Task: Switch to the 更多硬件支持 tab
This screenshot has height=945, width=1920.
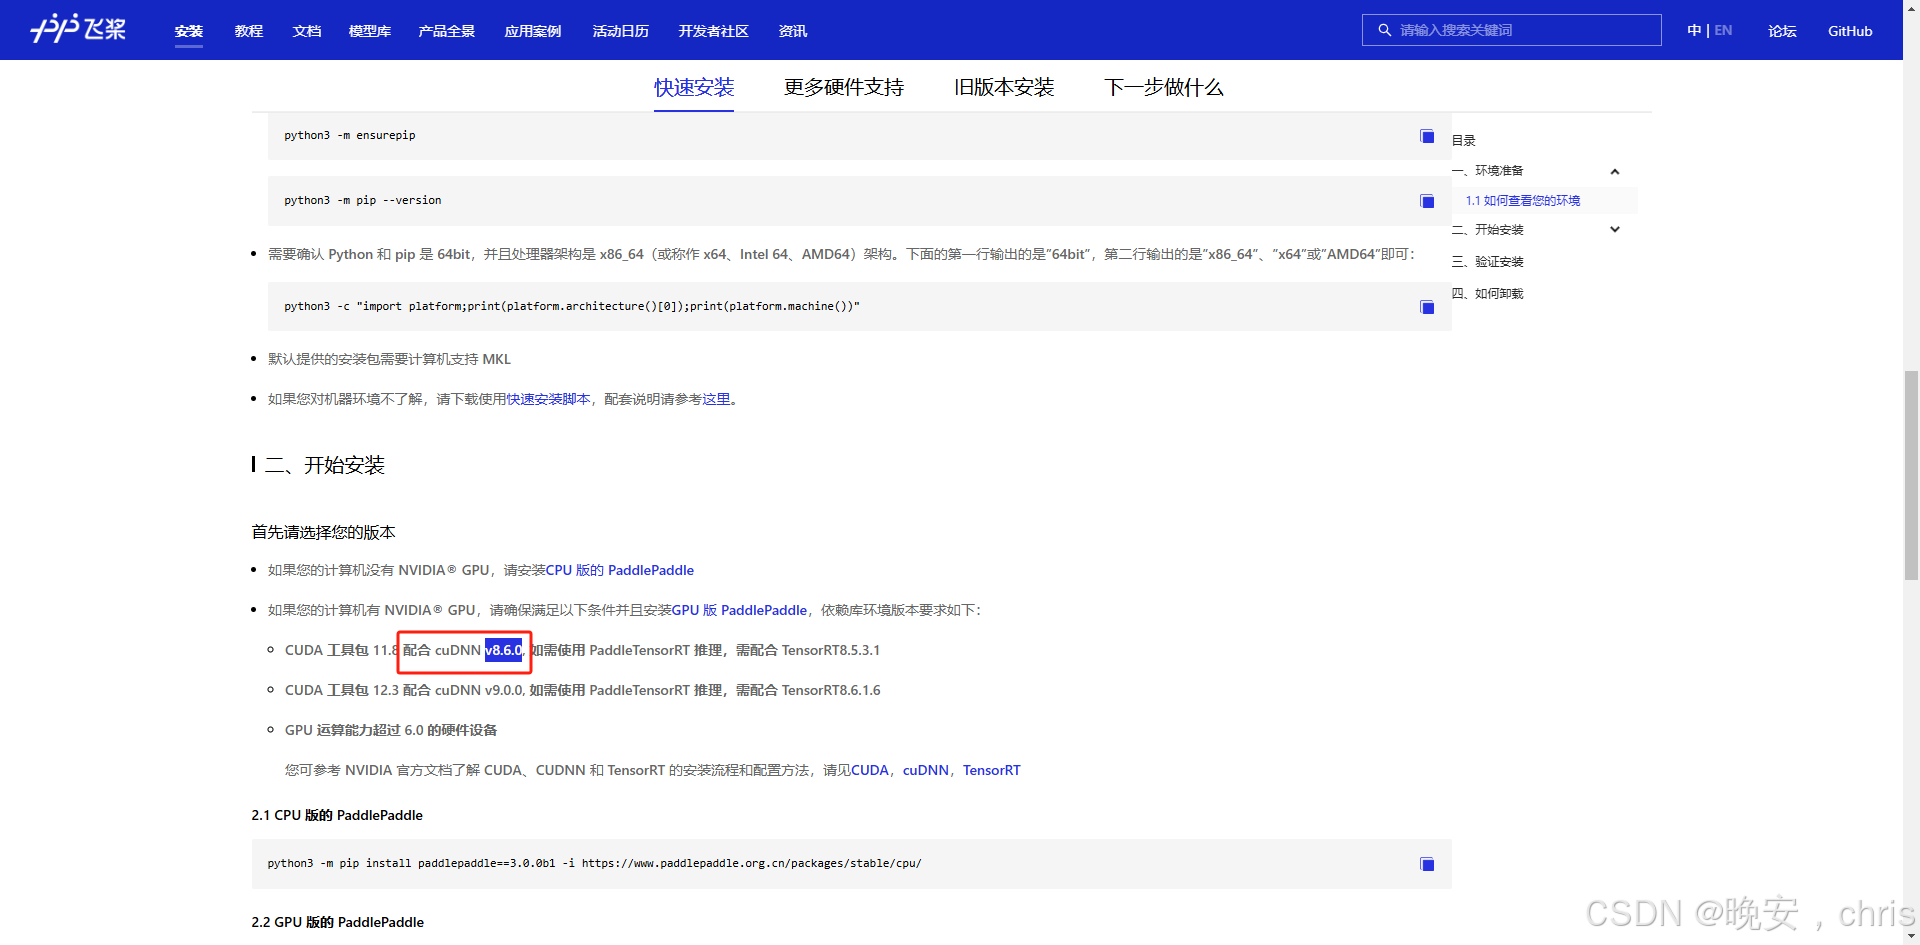Action: point(843,87)
